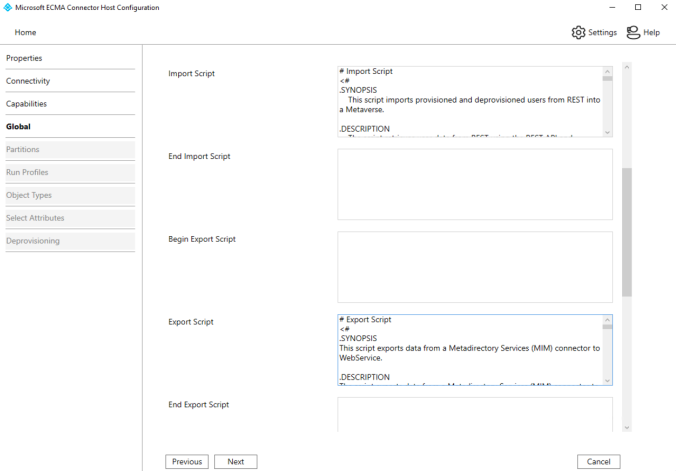
Task: Click the main page vertical scrollbar thumb
Action: [x=627, y=232]
